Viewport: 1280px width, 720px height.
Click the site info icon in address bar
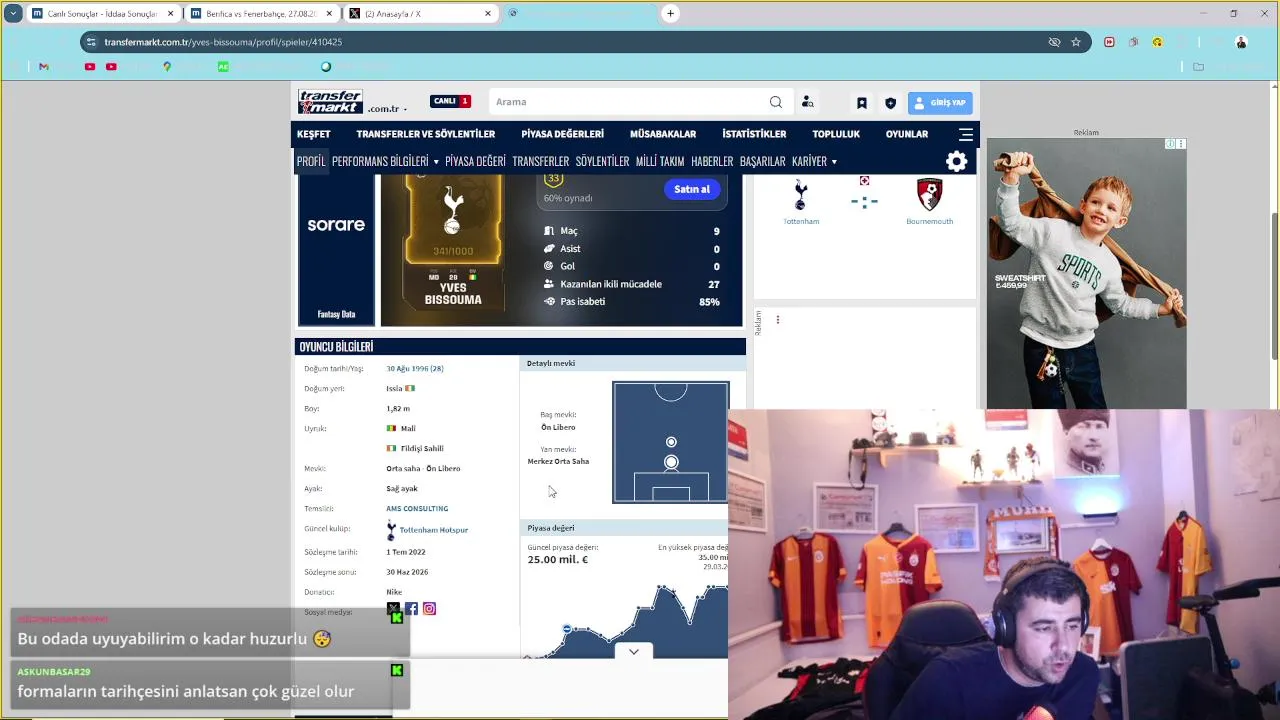[91, 42]
